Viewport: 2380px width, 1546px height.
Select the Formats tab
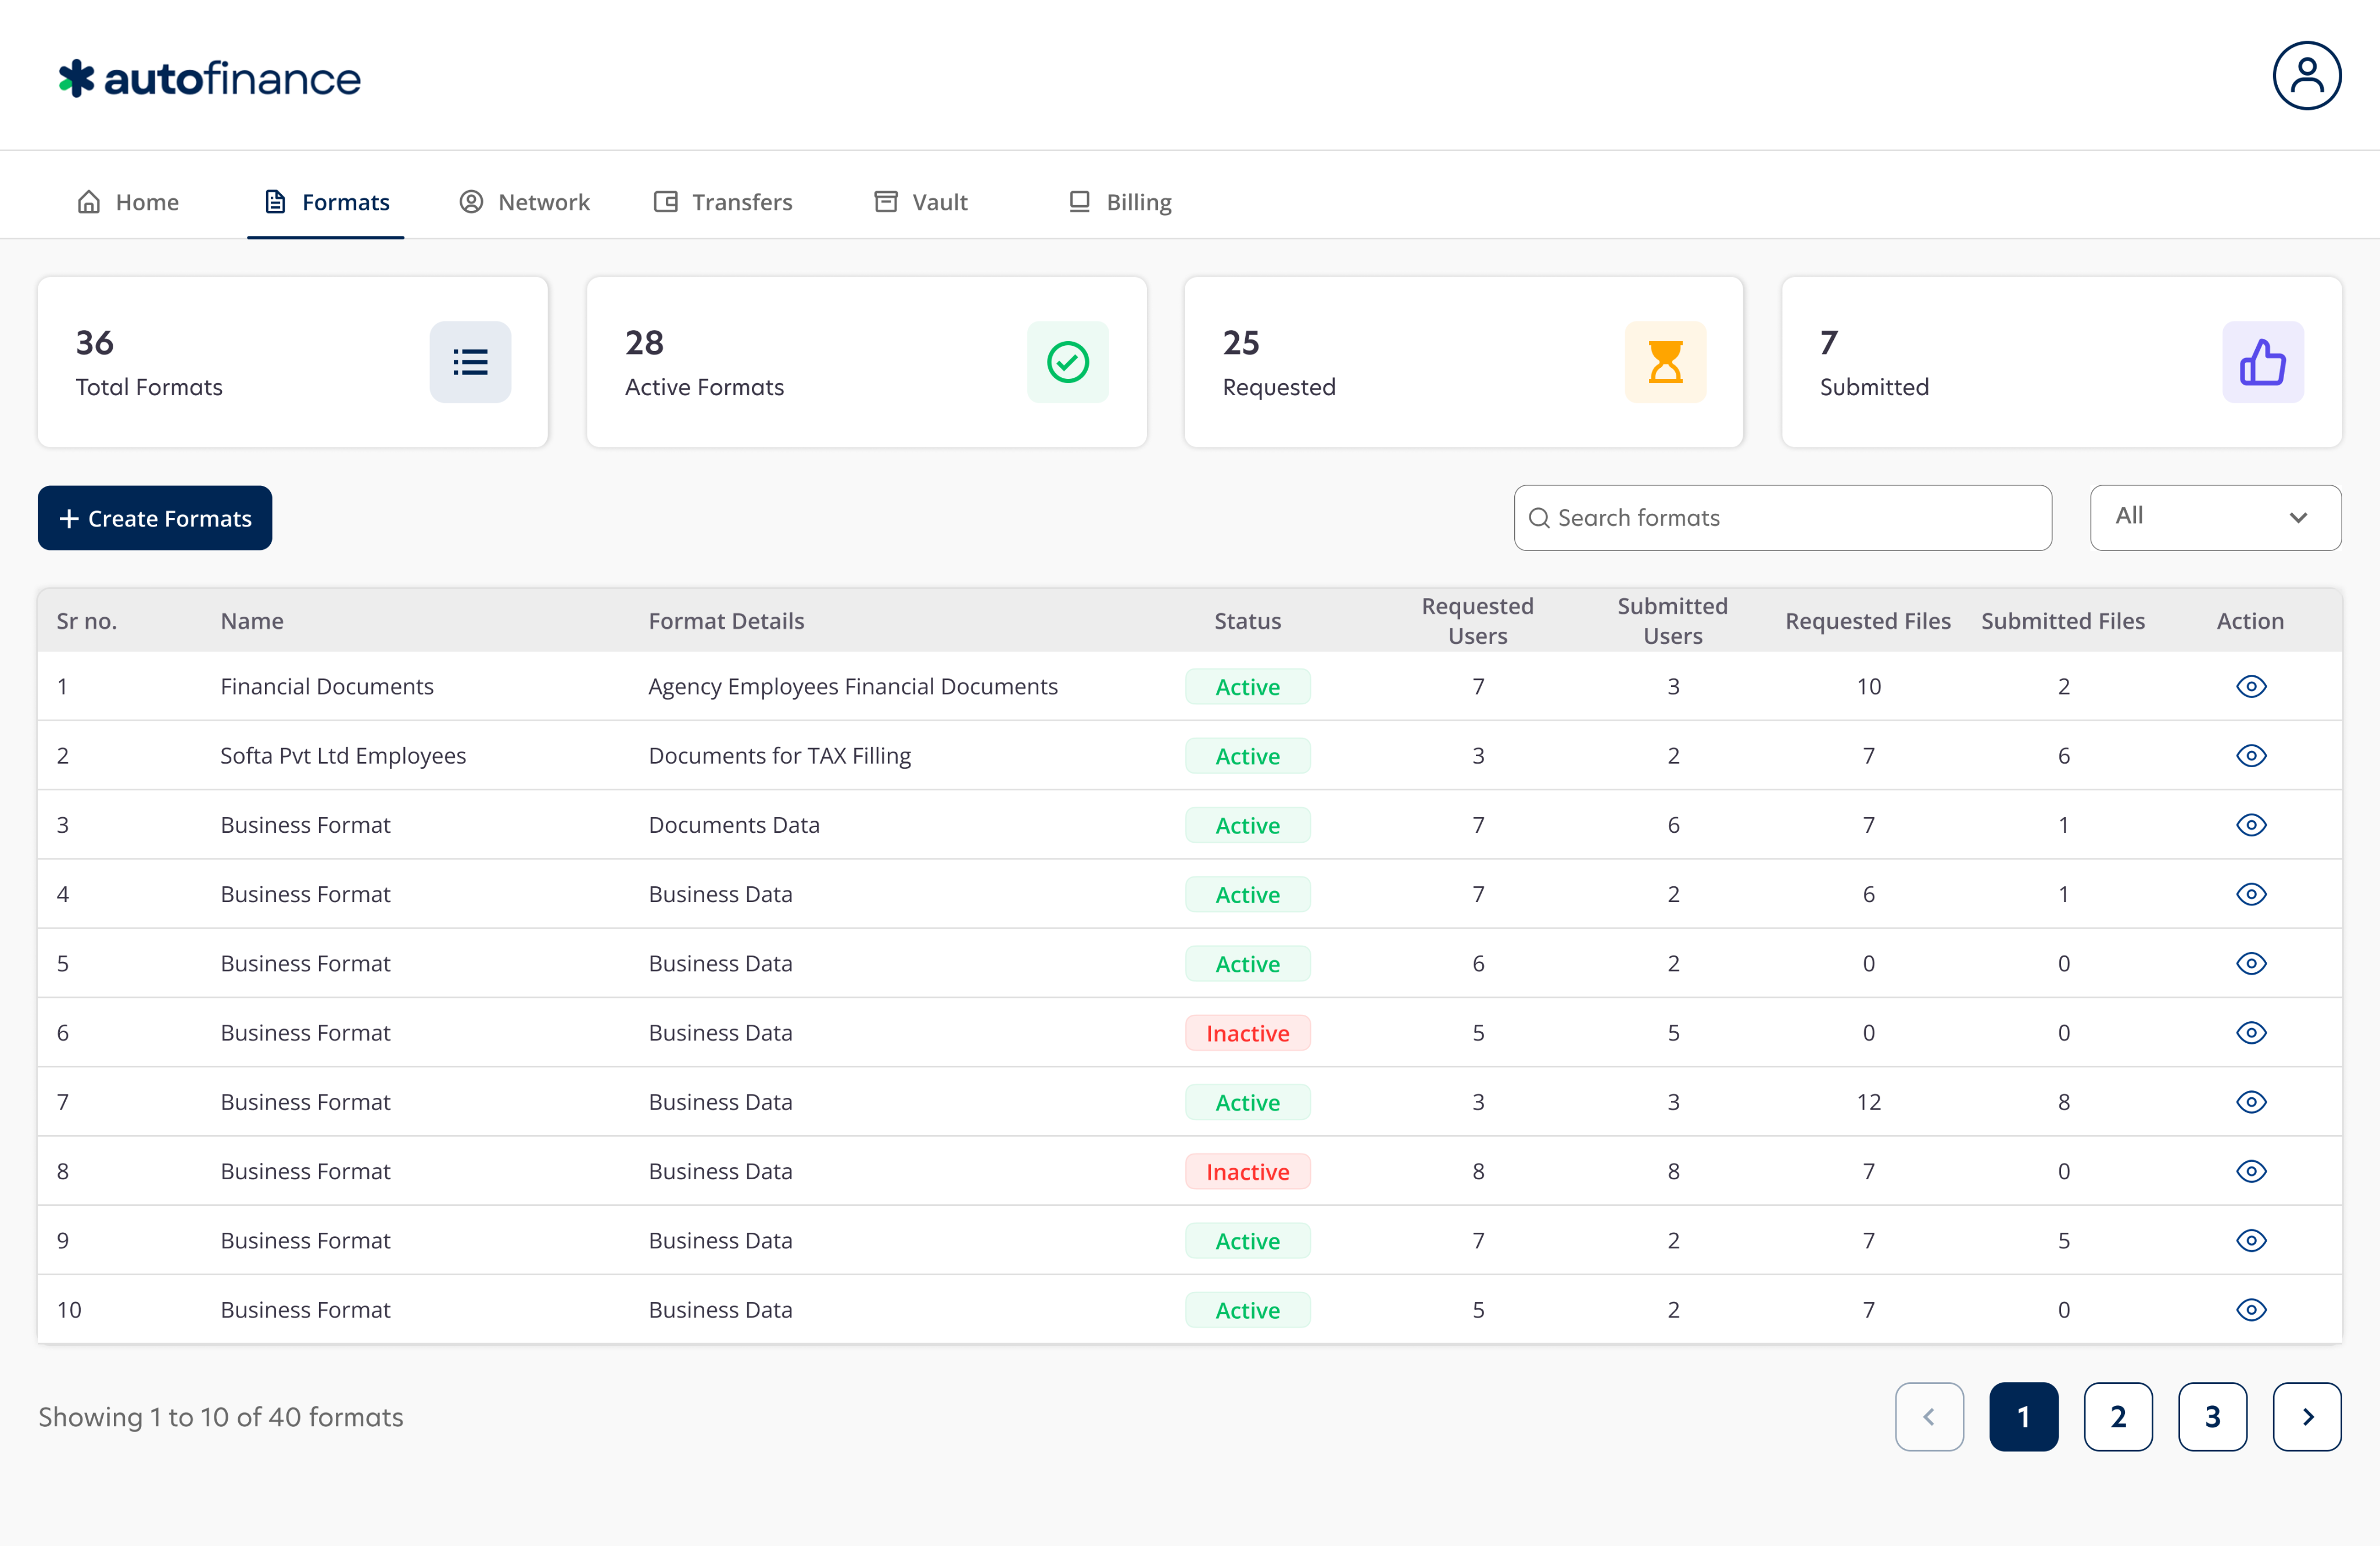click(326, 202)
